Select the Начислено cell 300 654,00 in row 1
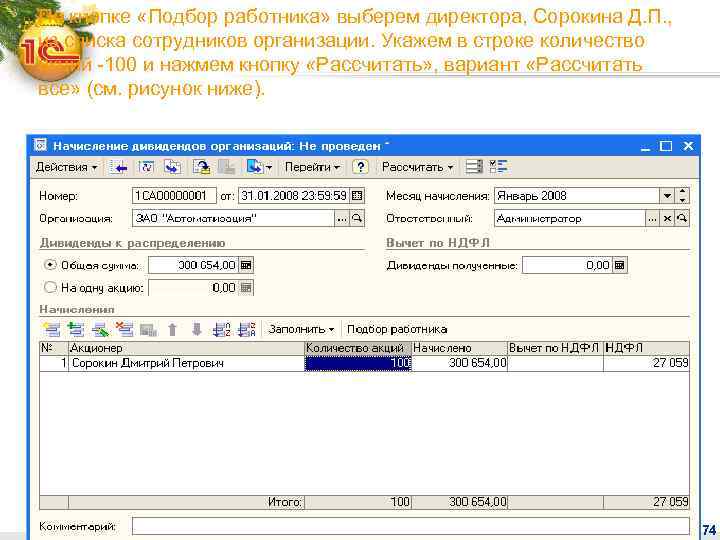Screen dimensions: 720x540 click(460, 363)
